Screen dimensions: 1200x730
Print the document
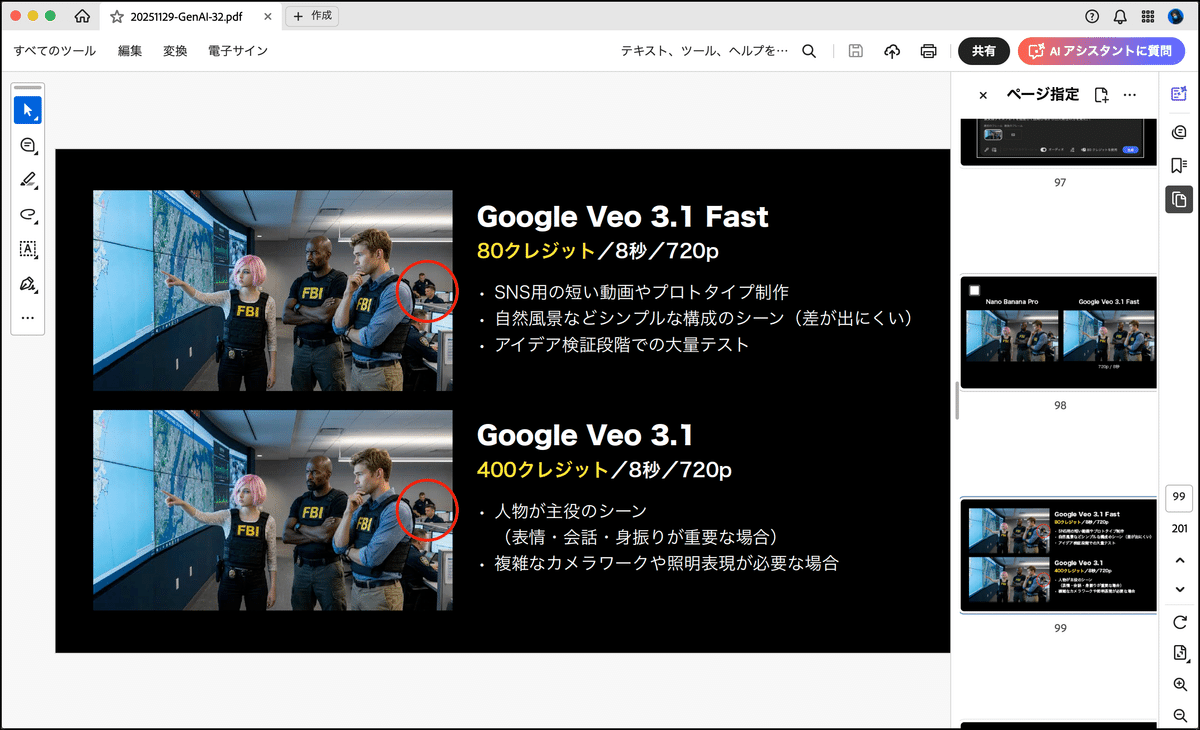click(928, 51)
